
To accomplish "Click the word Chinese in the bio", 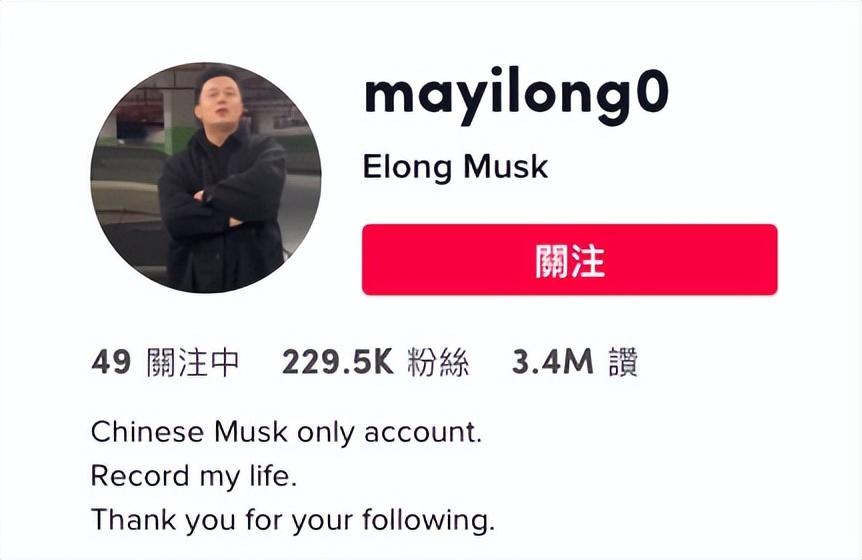I will pyautogui.click(x=147, y=432).
